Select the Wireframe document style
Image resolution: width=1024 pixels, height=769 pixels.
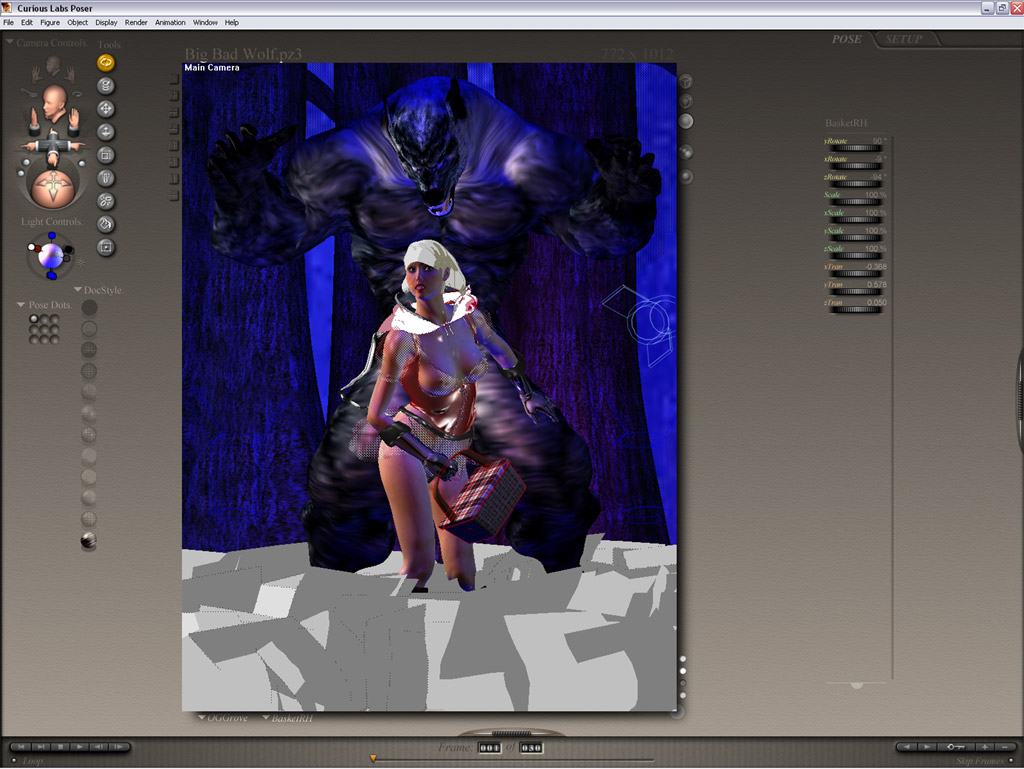(89, 350)
